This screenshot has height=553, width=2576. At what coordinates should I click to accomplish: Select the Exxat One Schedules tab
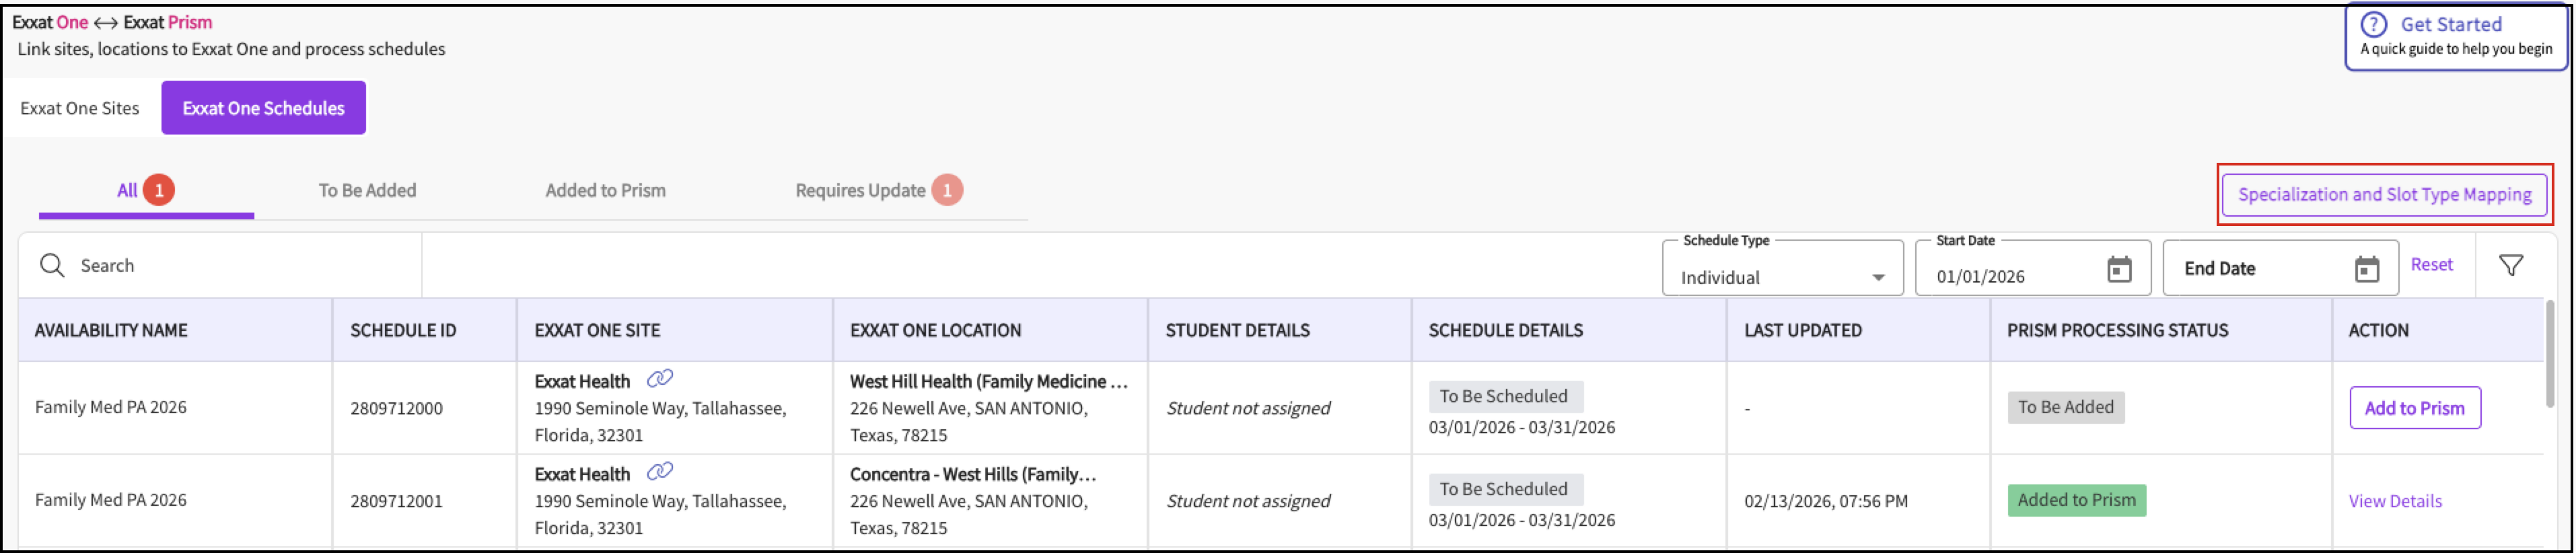263,108
